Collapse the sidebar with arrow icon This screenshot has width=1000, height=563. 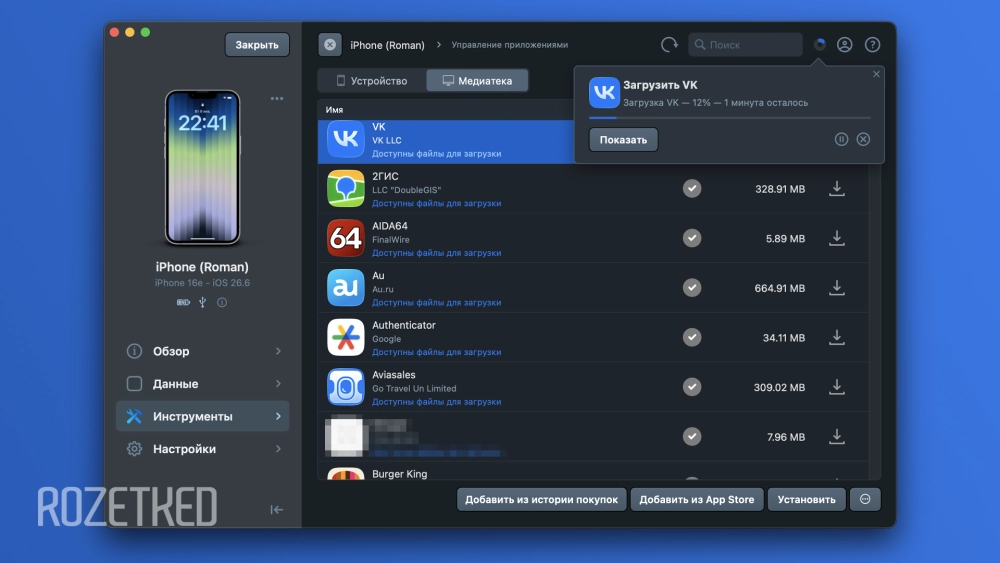click(x=276, y=509)
